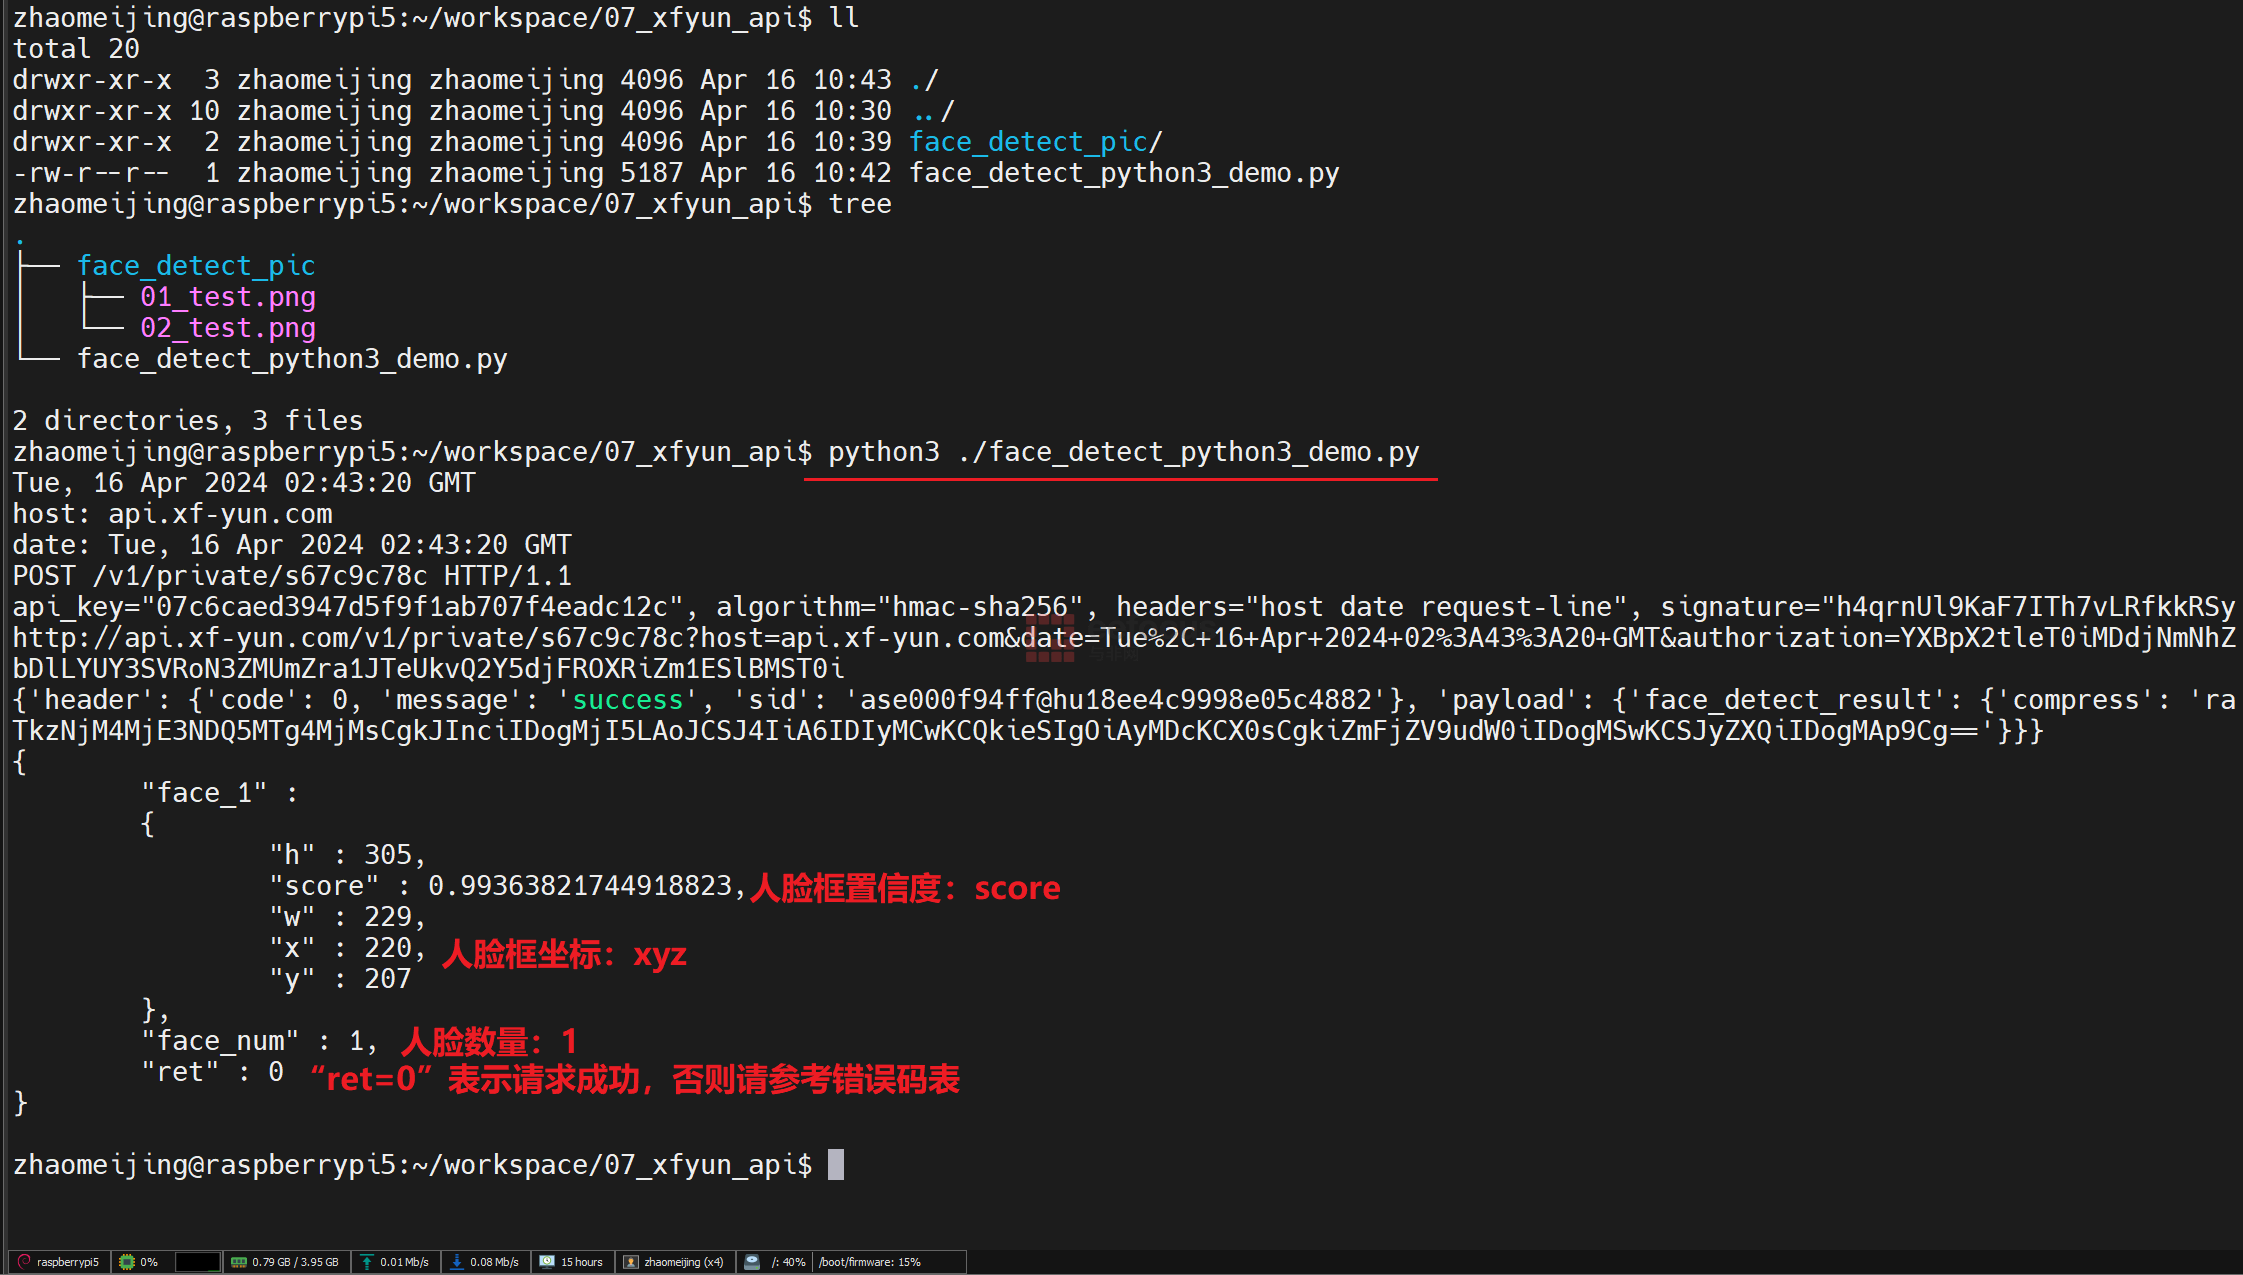Click the blue face_detect_pic/ entry in ll listing
2243x1275 pixels.
click(x=1034, y=142)
